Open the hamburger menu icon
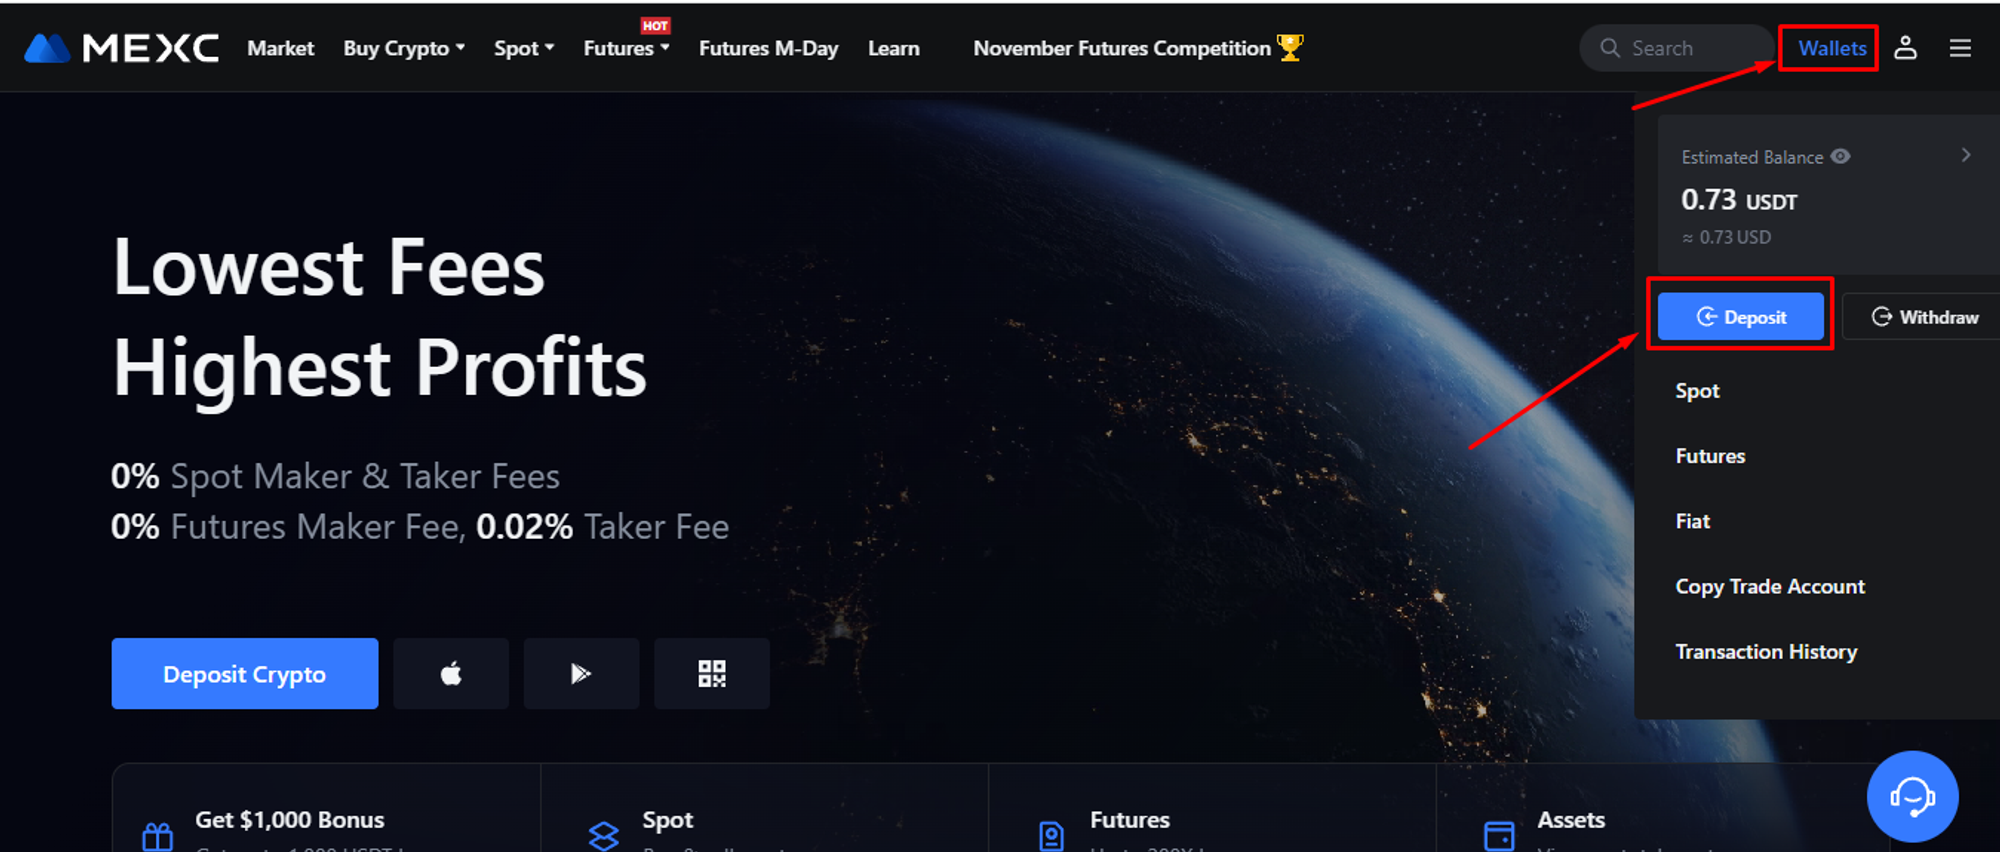 [x=1960, y=48]
